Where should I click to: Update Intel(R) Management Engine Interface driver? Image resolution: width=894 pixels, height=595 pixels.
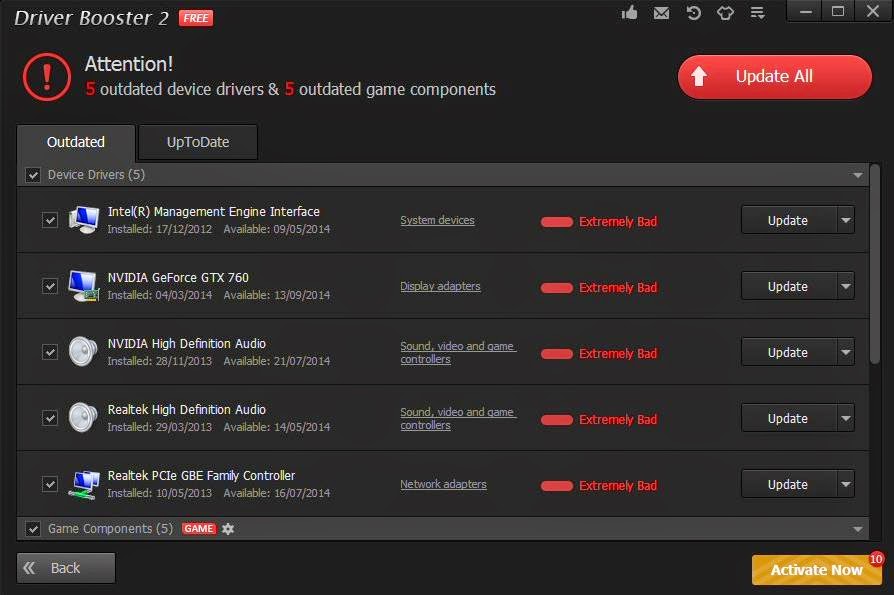click(x=789, y=220)
